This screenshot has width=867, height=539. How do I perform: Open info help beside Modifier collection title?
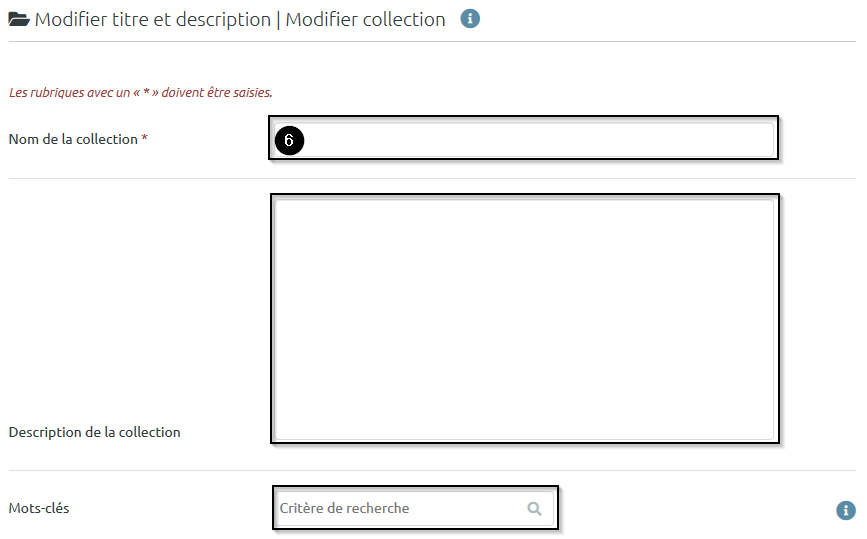(x=470, y=19)
